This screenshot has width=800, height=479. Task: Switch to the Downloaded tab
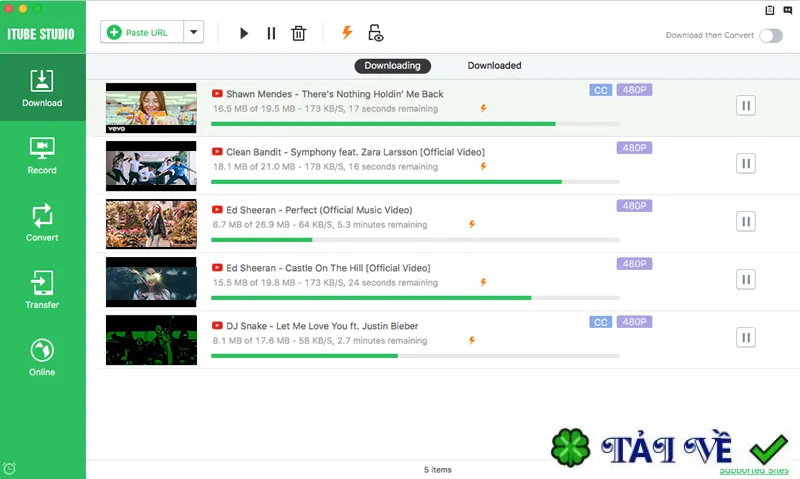tap(494, 65)
